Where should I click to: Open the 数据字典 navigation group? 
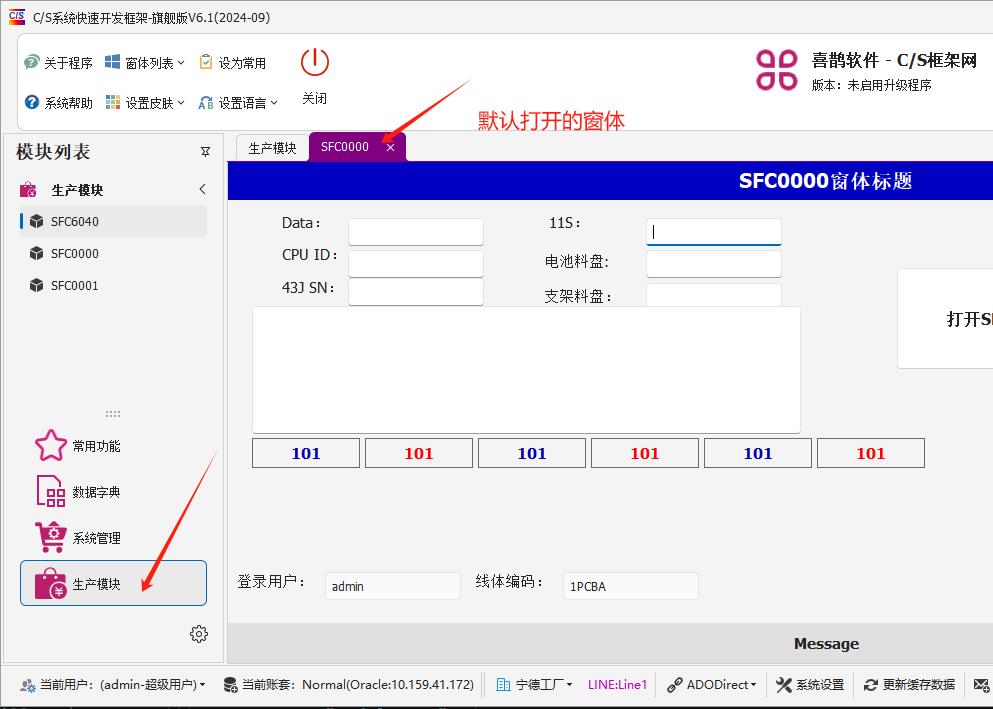(50, 492)
